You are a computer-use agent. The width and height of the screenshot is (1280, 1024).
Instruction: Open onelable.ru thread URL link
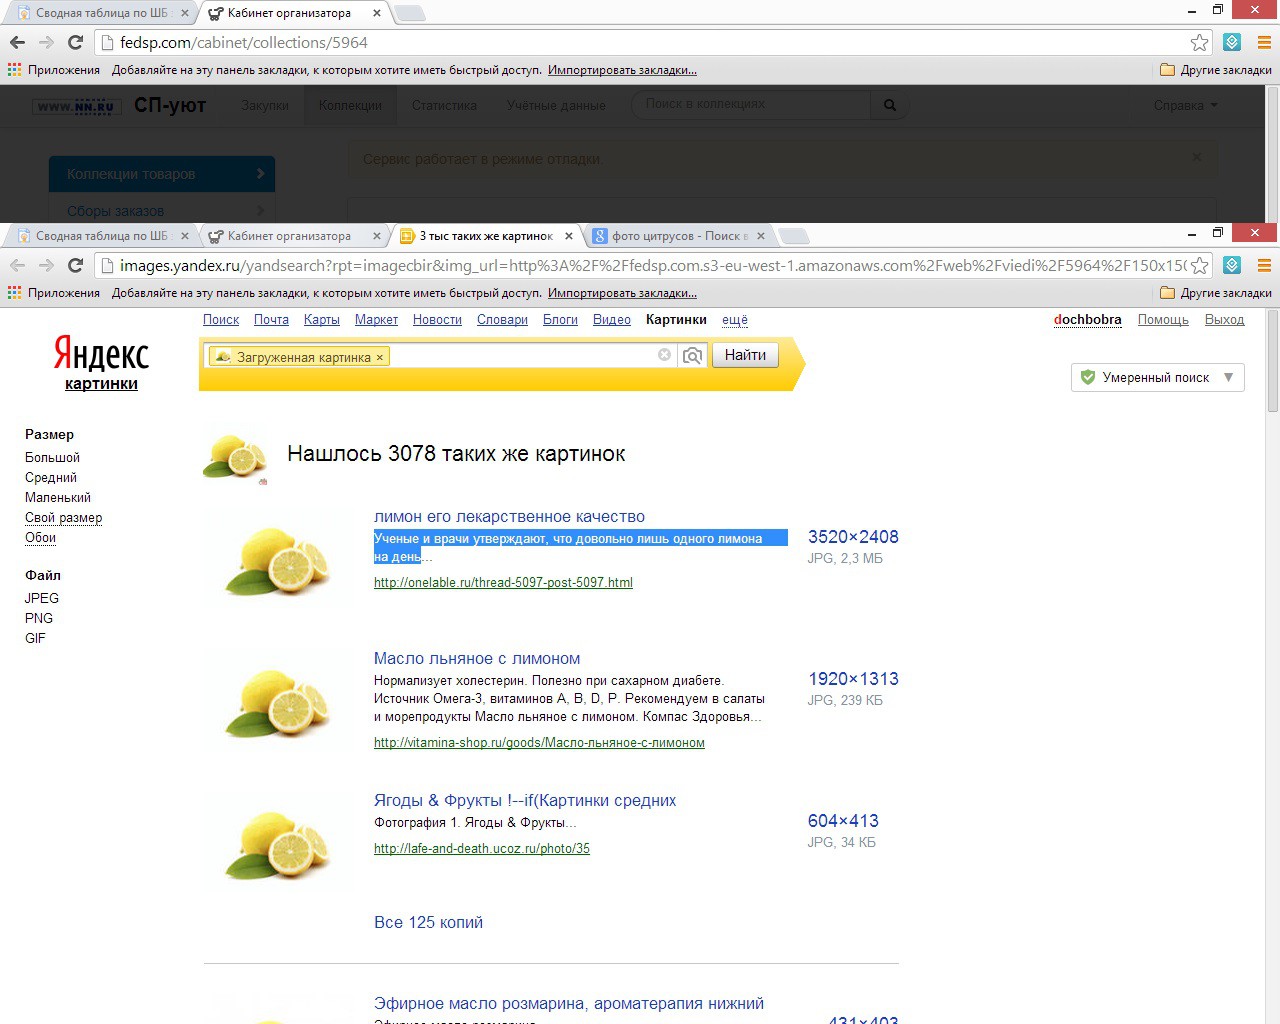503,582
